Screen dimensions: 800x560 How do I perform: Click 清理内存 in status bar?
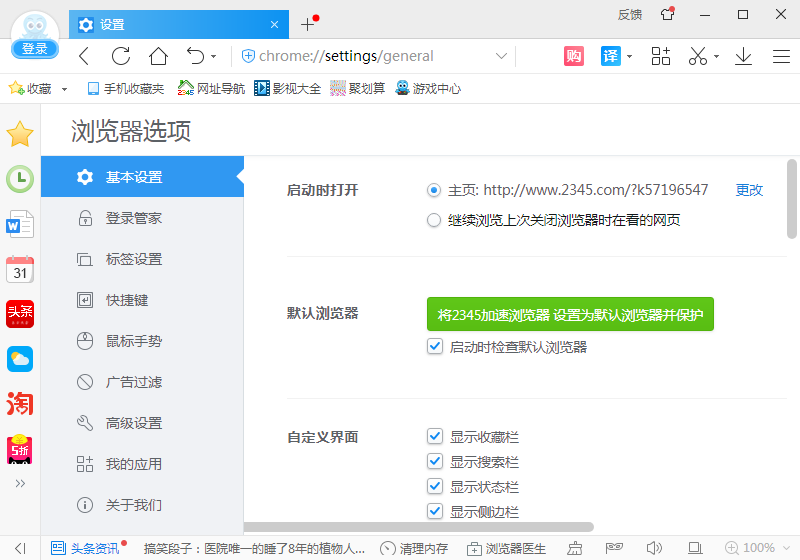[414, 548]
